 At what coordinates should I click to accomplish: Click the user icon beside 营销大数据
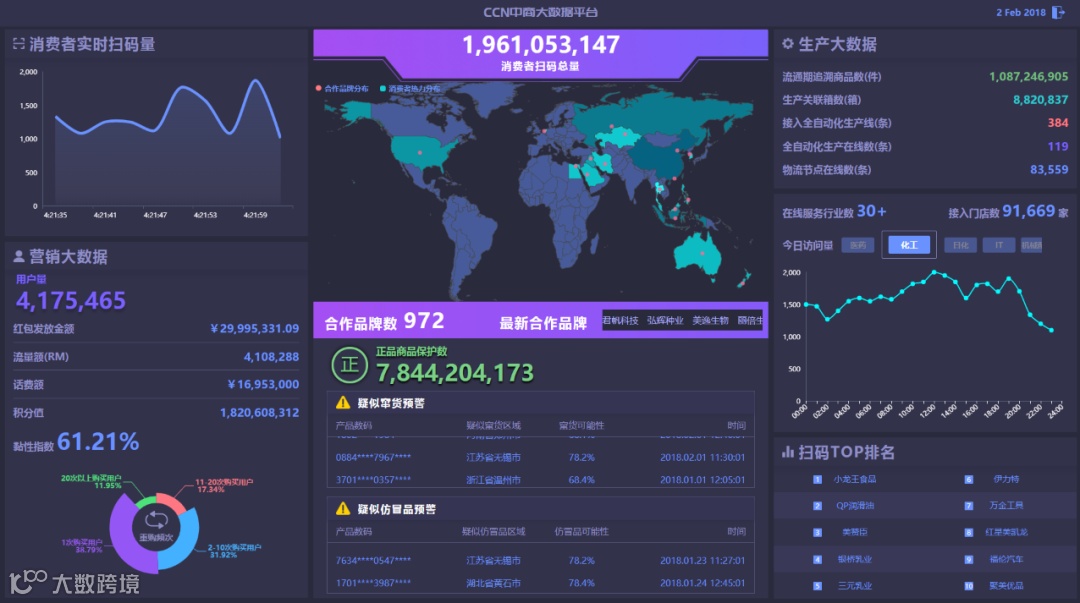(x=19, y=256)
